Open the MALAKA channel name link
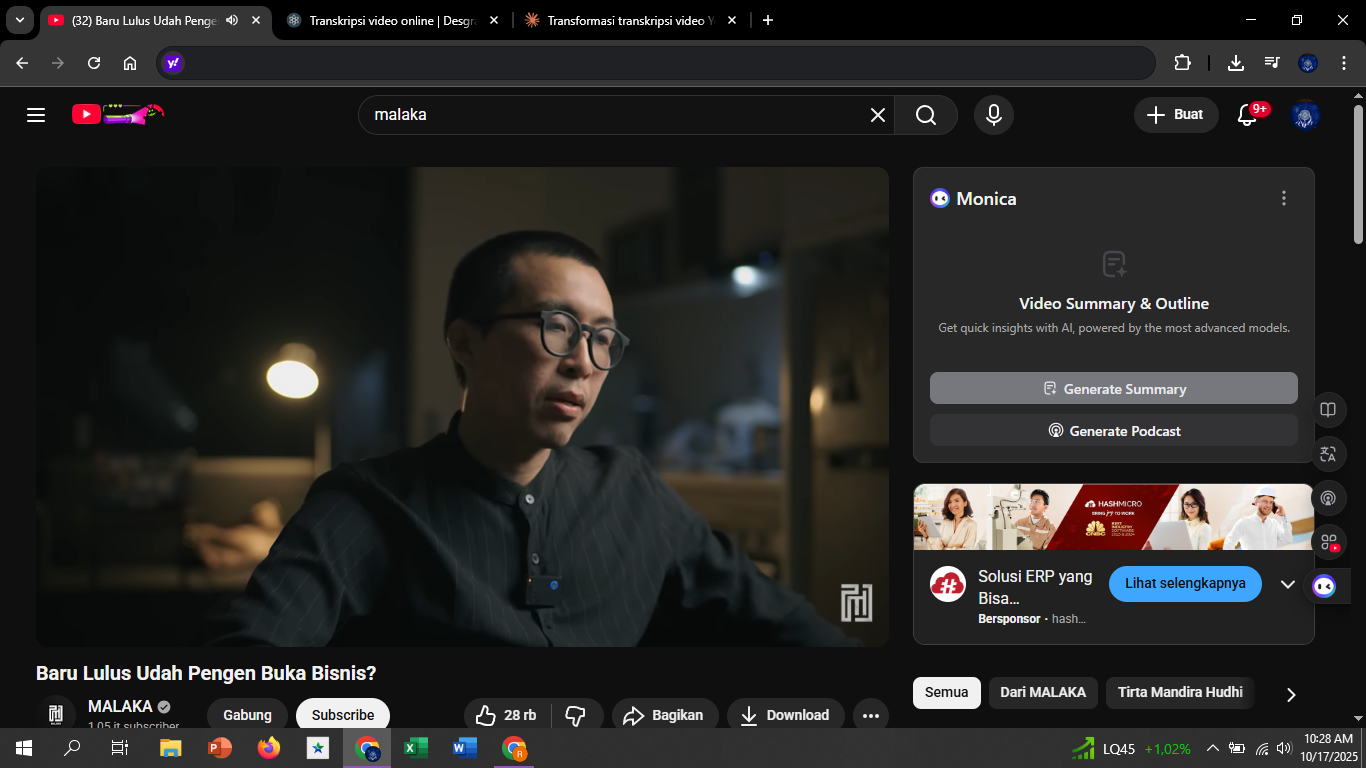Viewport: 1366px width, 768px height. [120, 706]
